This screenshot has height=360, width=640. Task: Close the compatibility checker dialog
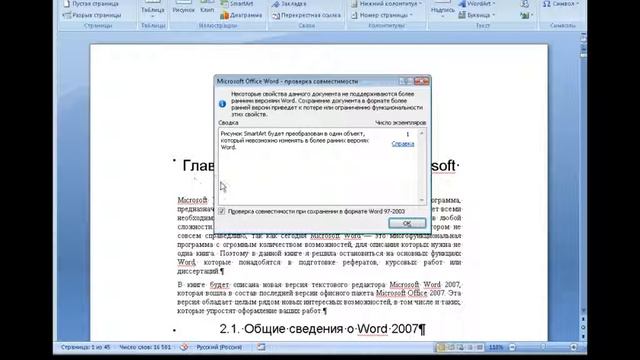(421, 81)
